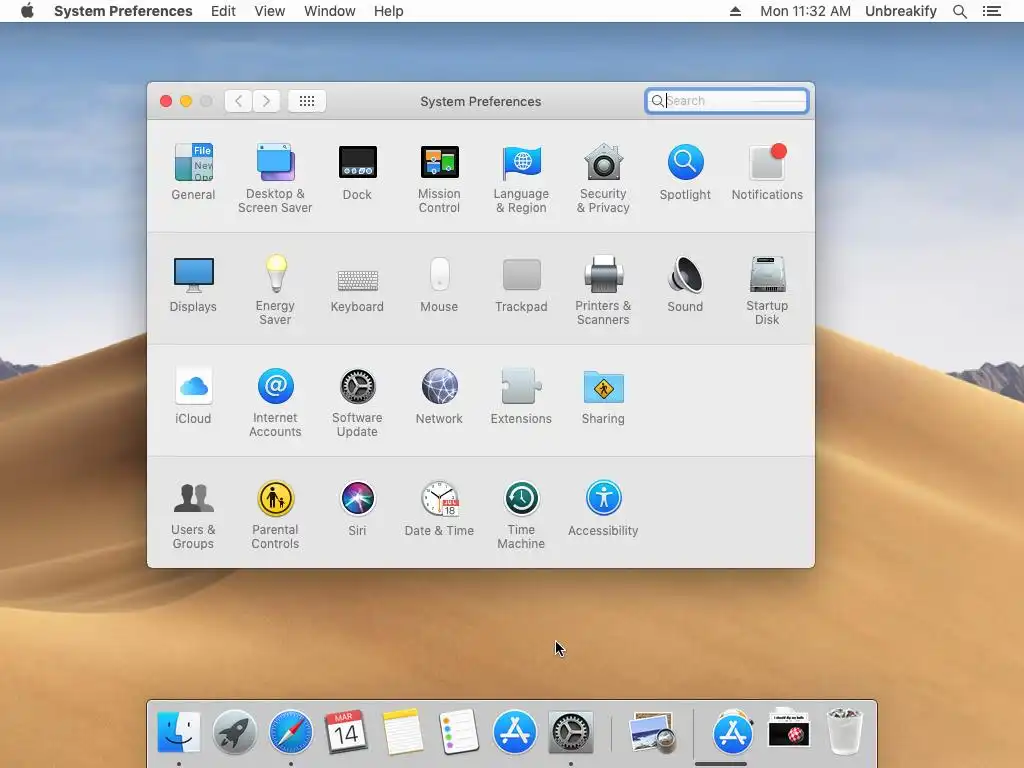This screenshot has height=768, width=1024.
Task: Open the View menu
Action: tap(270, 11)
